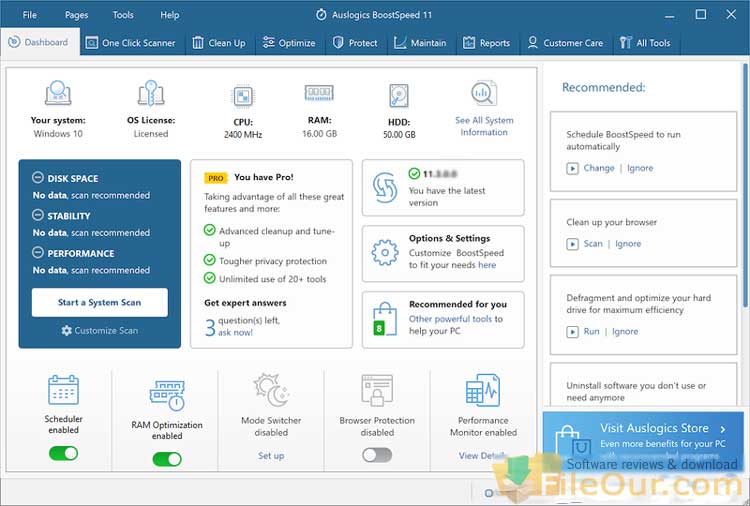Open Other powerful tools link

450,319
